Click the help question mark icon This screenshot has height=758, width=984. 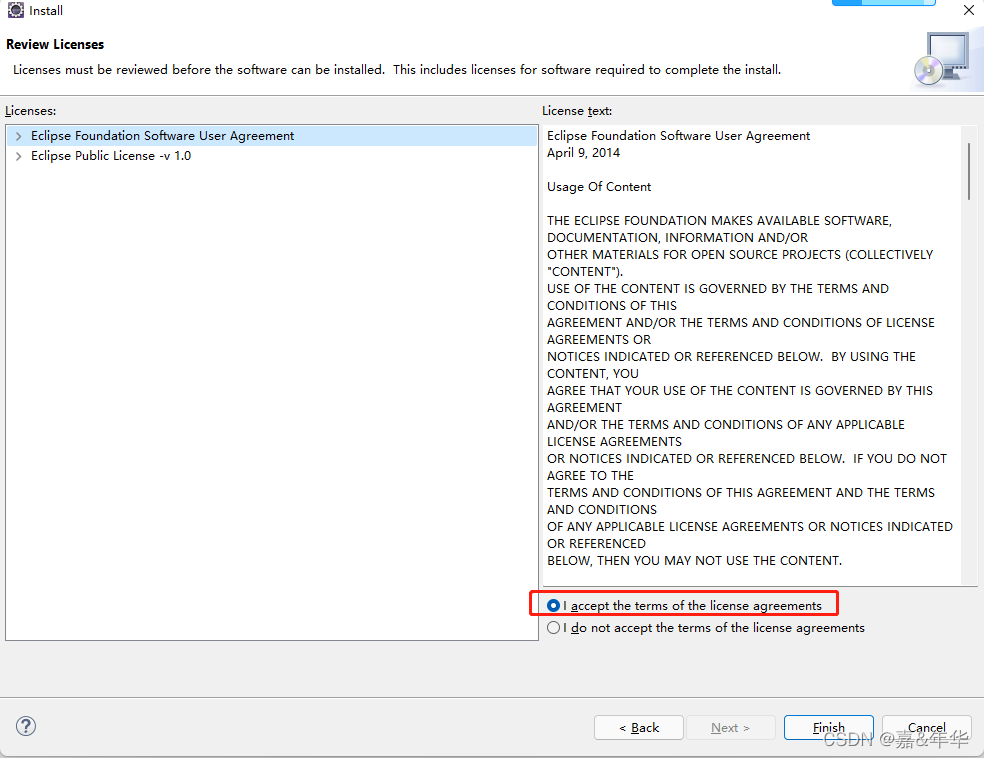[26, 726]
